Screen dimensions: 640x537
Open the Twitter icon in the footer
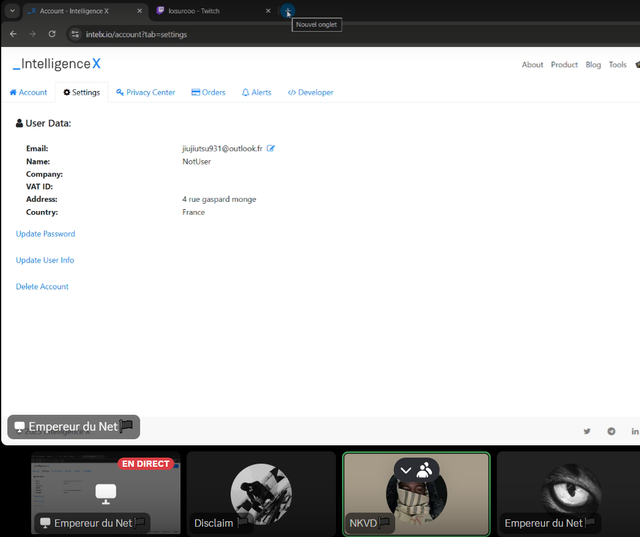pos(587,431)
